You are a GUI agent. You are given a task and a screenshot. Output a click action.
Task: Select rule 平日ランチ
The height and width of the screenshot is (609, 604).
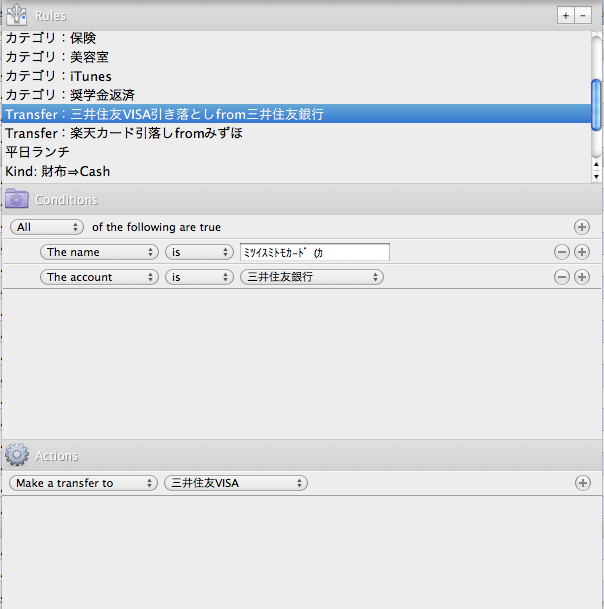pos(296,152)
